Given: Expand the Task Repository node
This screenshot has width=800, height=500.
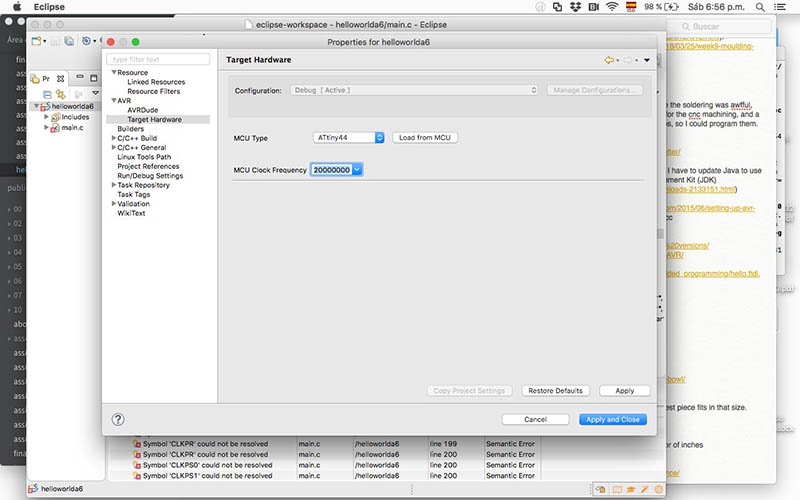Looking at the screenshot, I should click(114, 185).
